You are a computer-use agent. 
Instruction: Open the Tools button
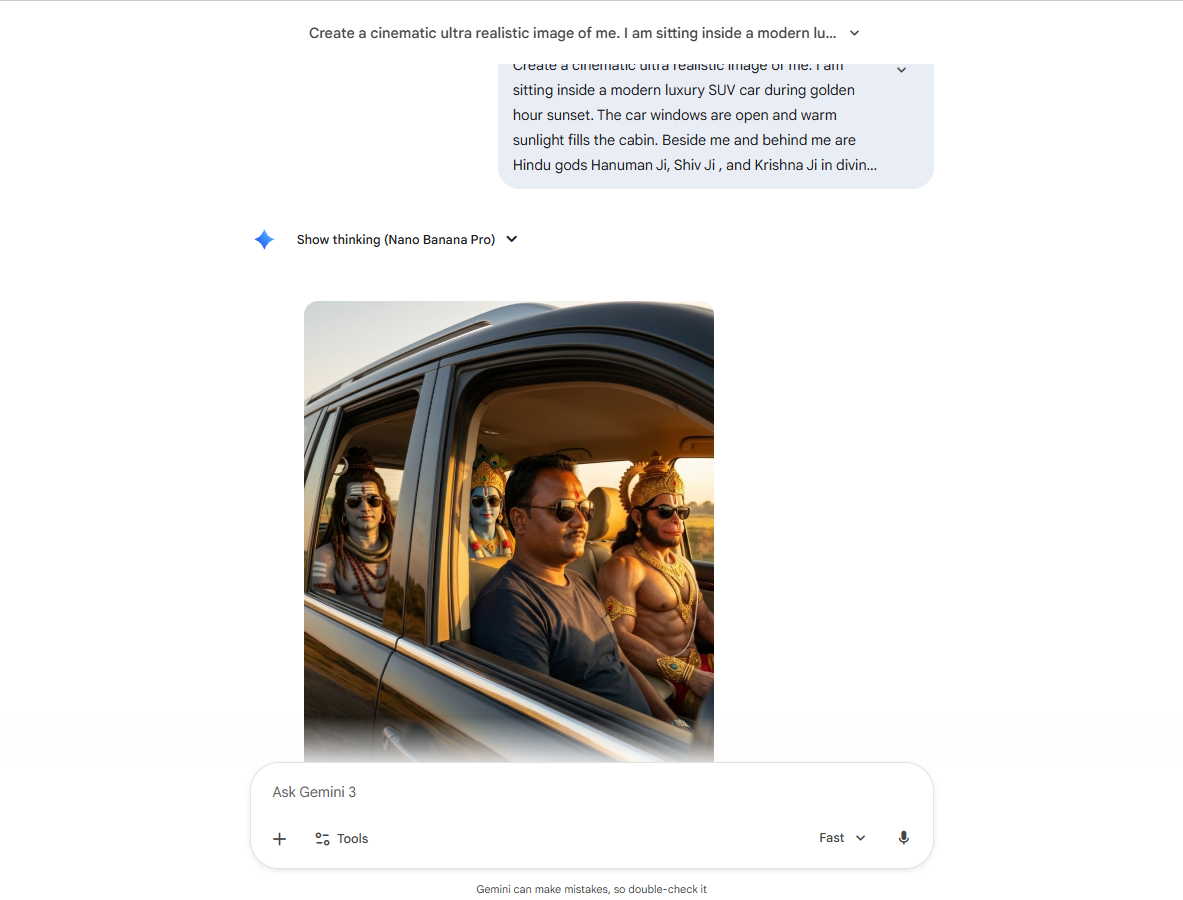pos(342,839)
